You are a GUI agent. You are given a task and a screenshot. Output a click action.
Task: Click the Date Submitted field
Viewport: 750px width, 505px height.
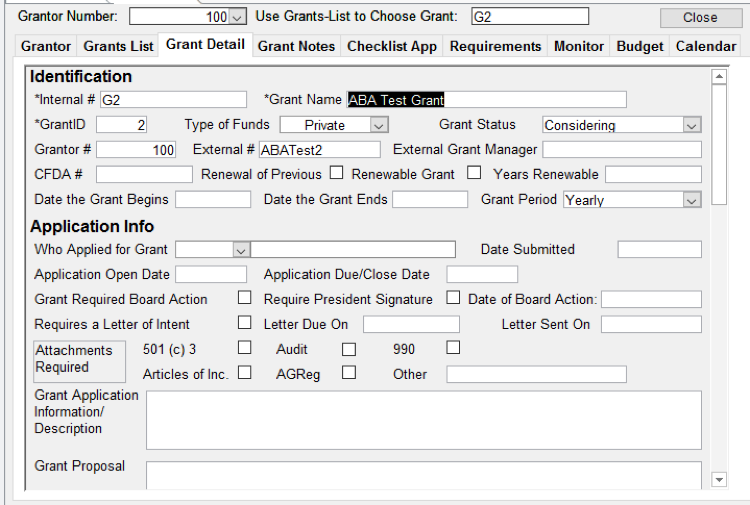(x=659, y=249)
